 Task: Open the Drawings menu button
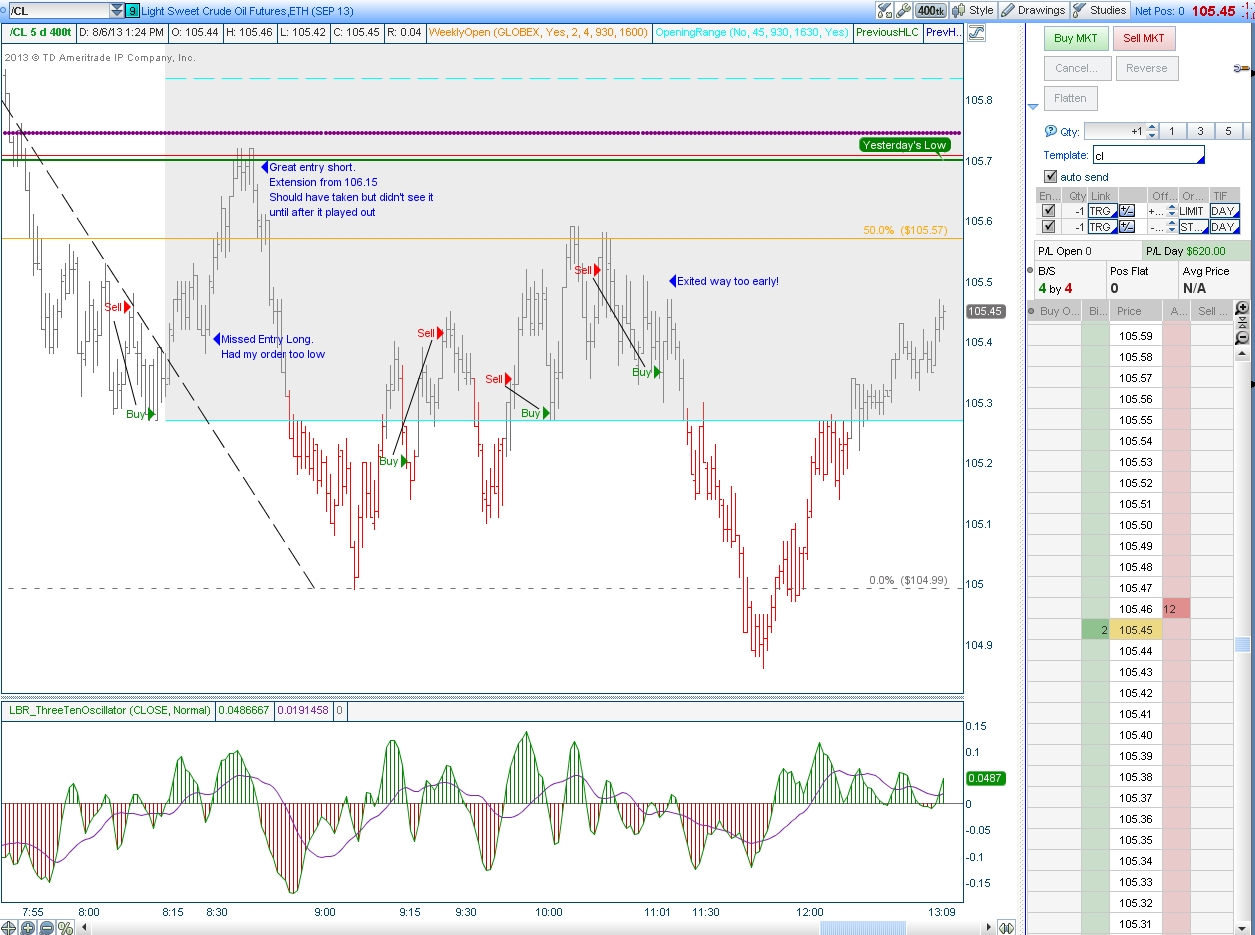tap(1033, 10)
